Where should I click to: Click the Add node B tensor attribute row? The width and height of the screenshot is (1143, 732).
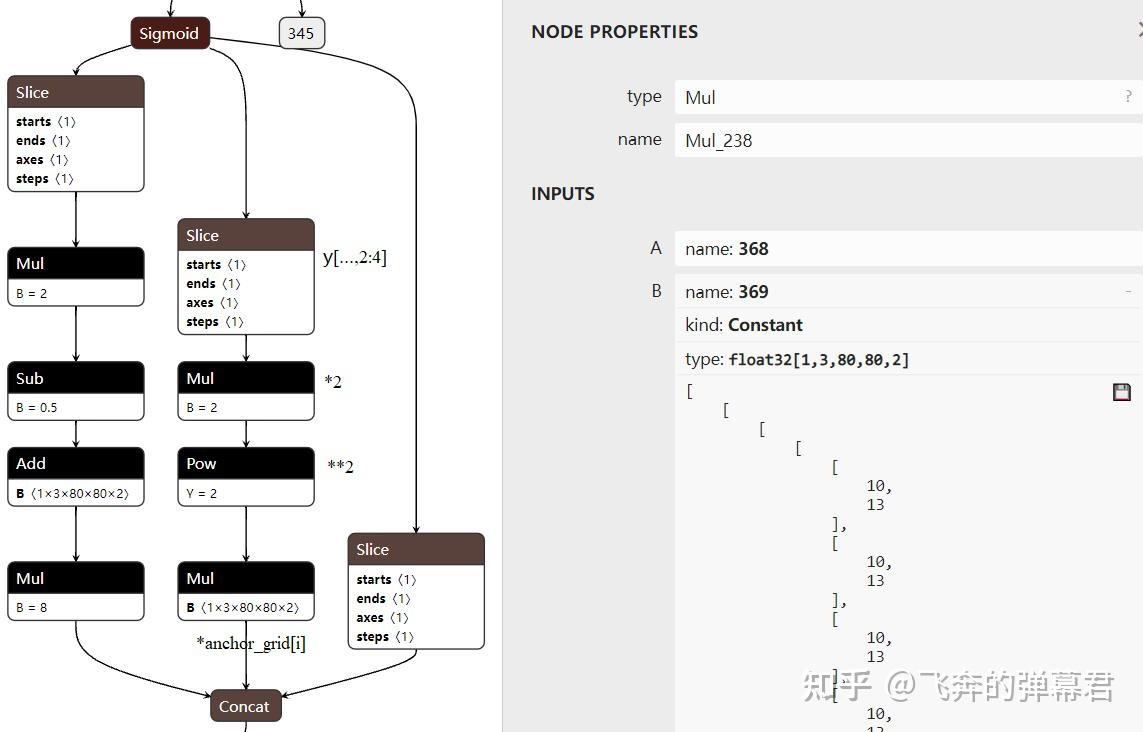76,494
